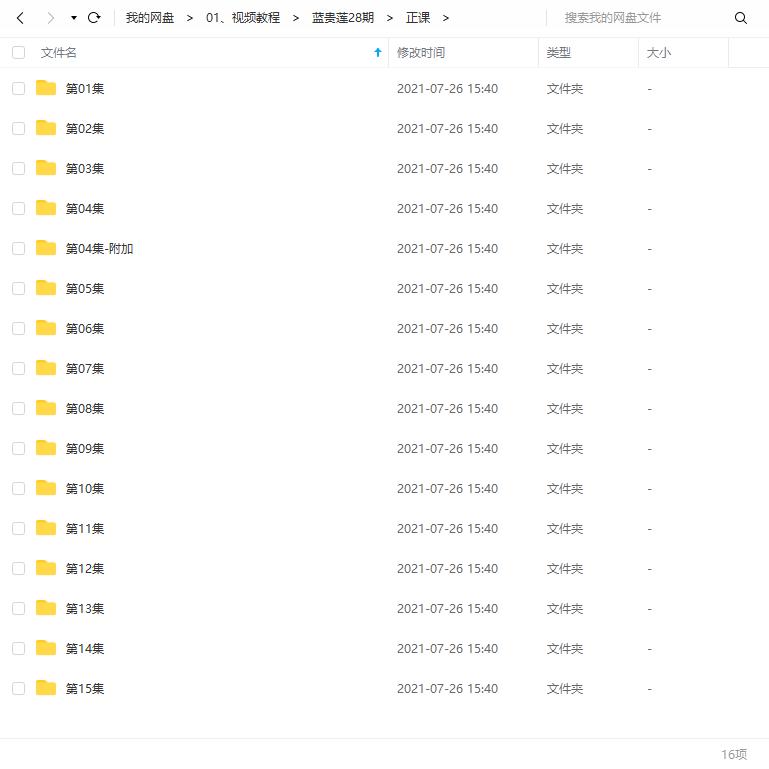Select the 第12集 folder name
769x769 pixels.
[85, 569]
